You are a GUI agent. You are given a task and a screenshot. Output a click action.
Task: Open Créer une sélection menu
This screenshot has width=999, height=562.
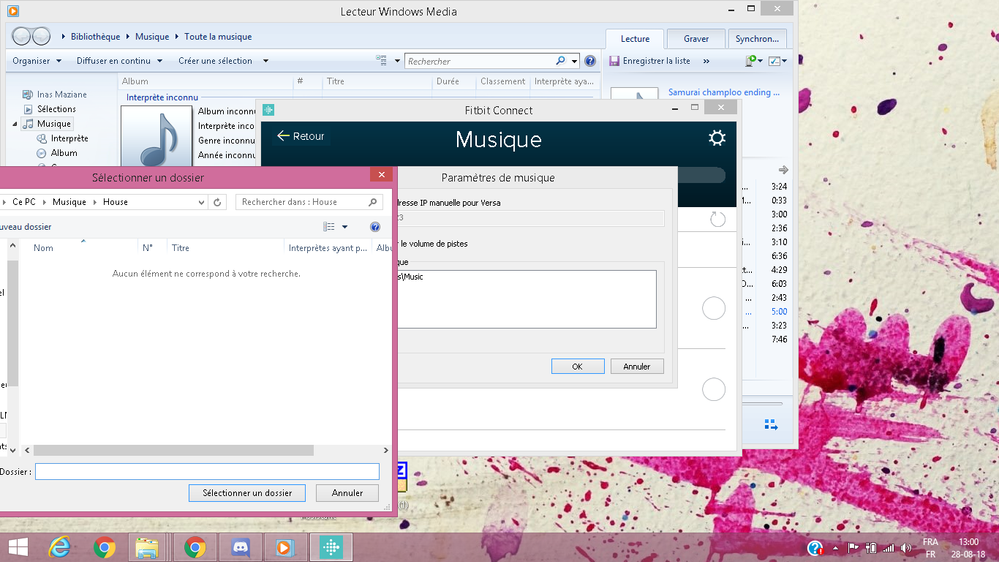223,61
